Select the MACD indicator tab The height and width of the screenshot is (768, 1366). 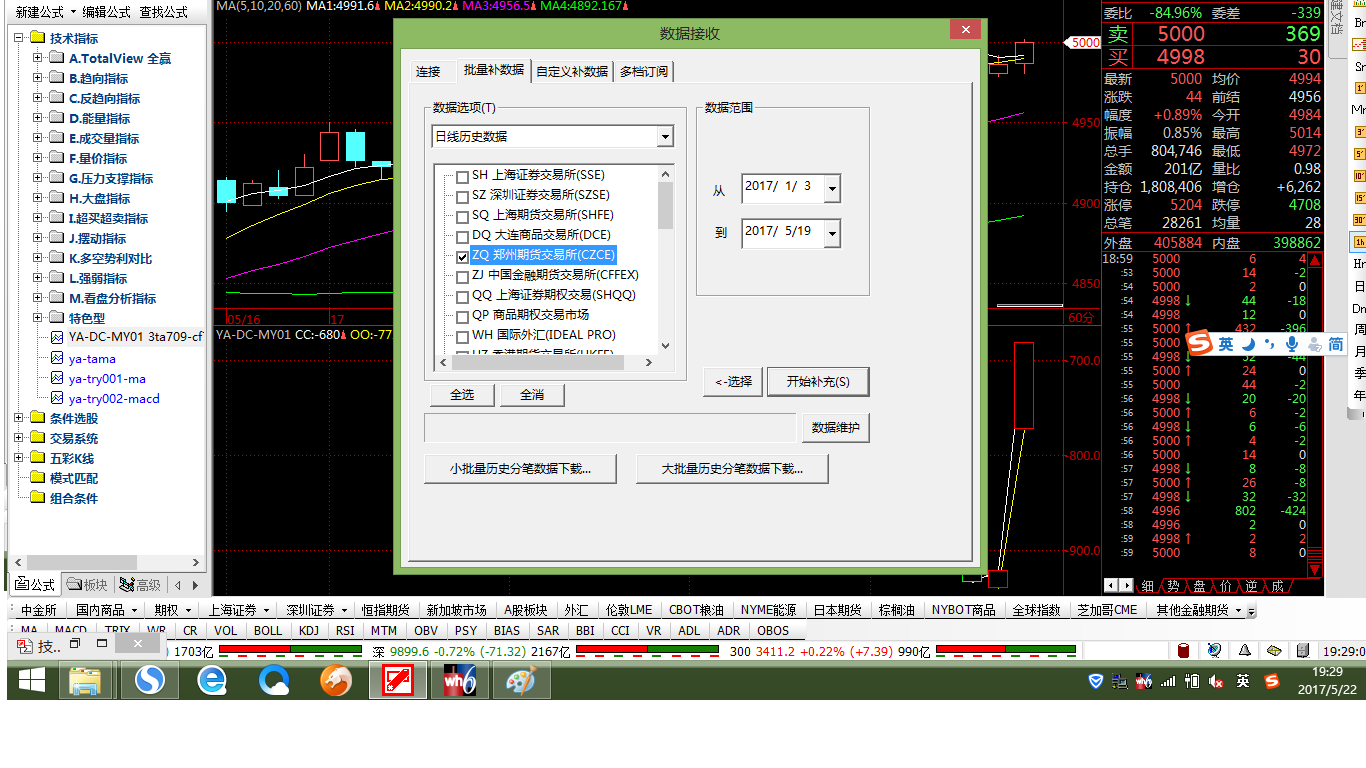click(x=71, y=631)
